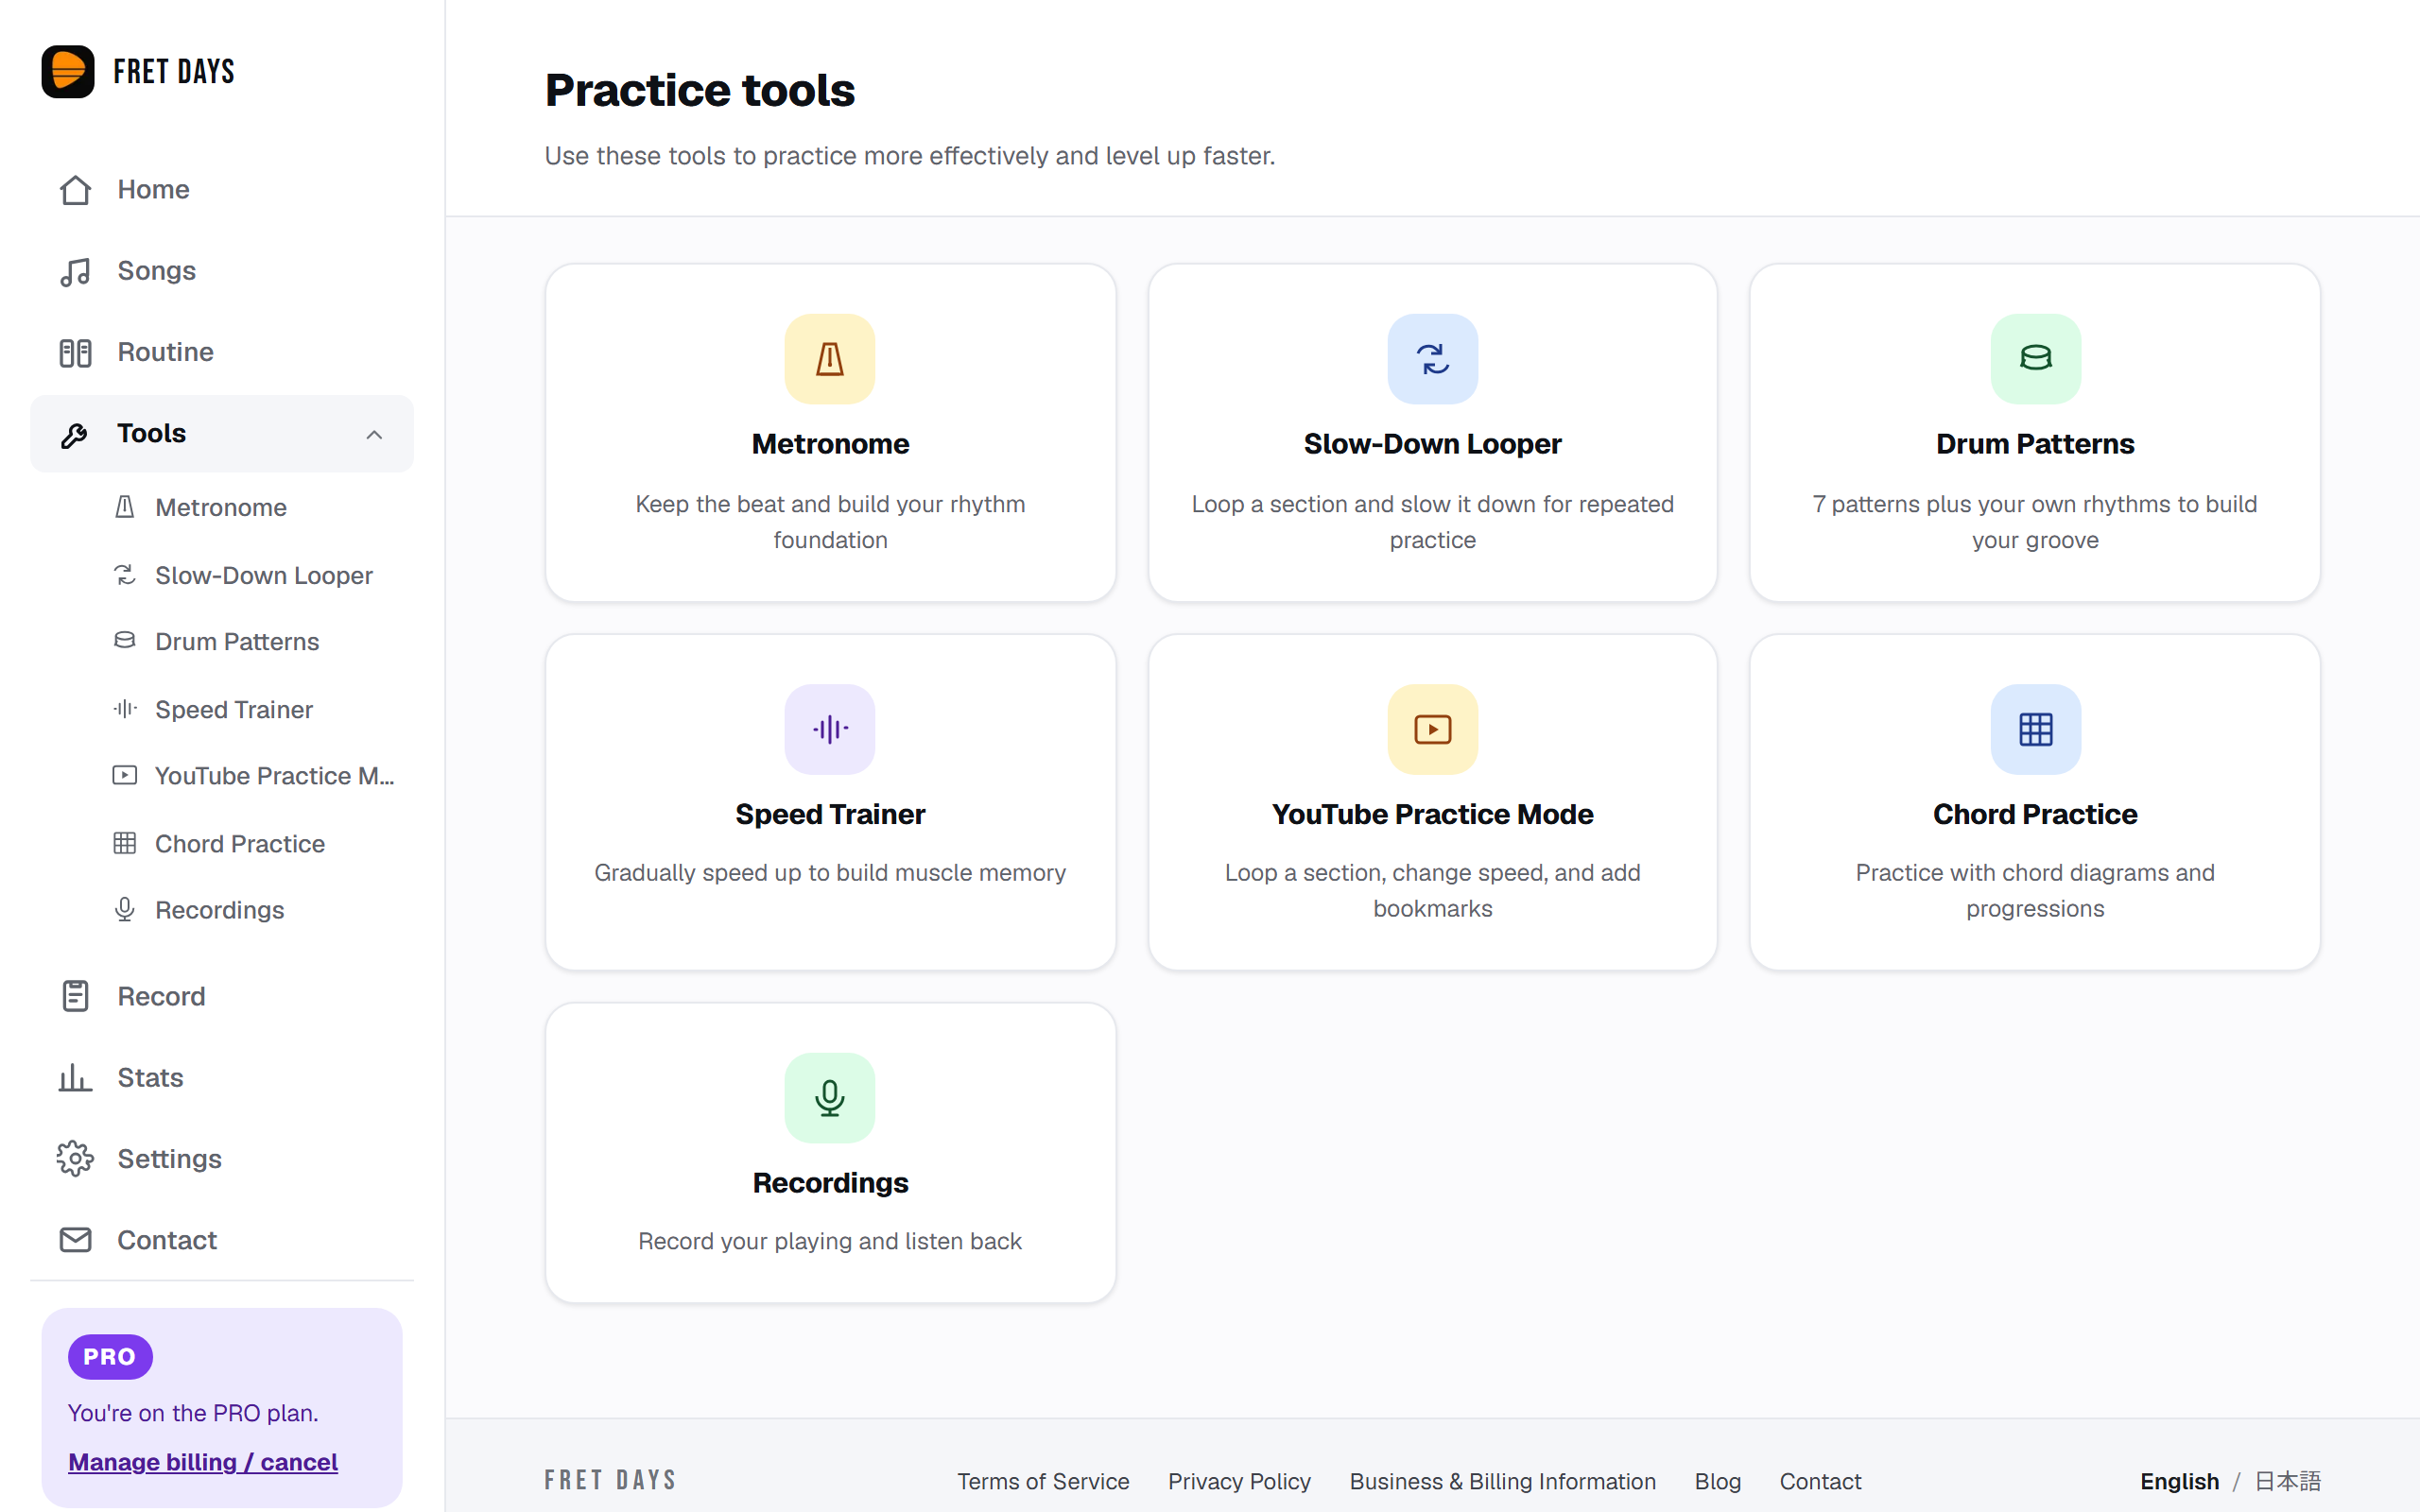This screenshot has width=2420, height=1512.
Task: Go to the Stats page label
Action: tap(150, 1077)
